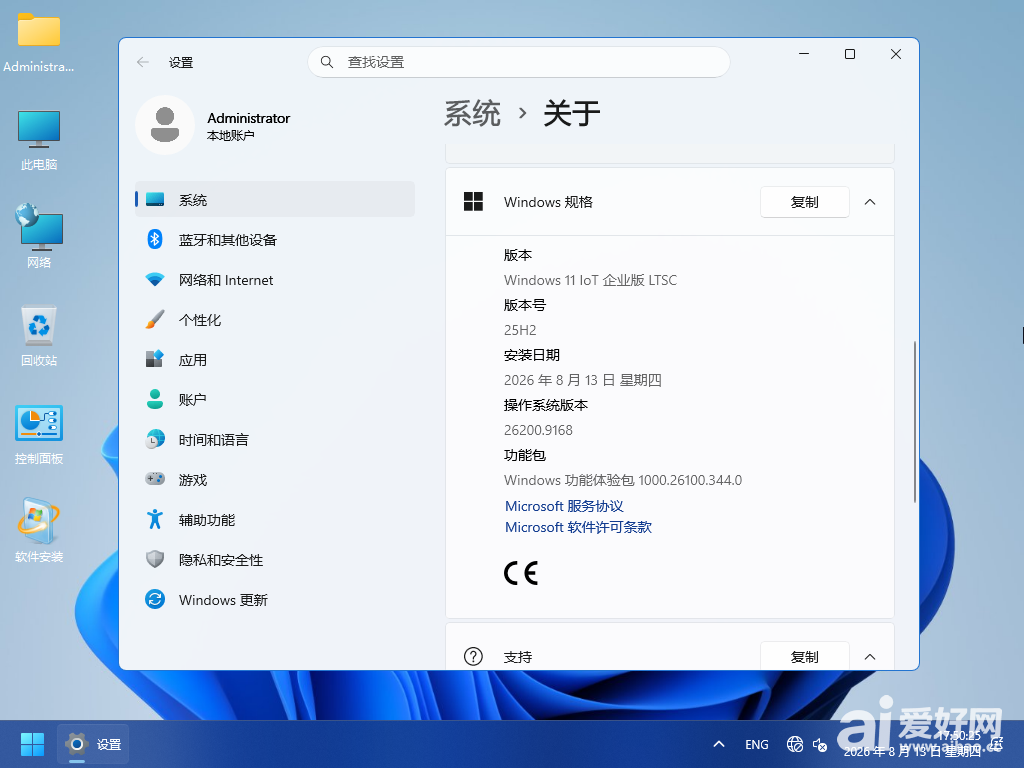Viewport: 1024px width, 768px height.
Task: Copy the Support section information
Action: [x=805, y=656]
